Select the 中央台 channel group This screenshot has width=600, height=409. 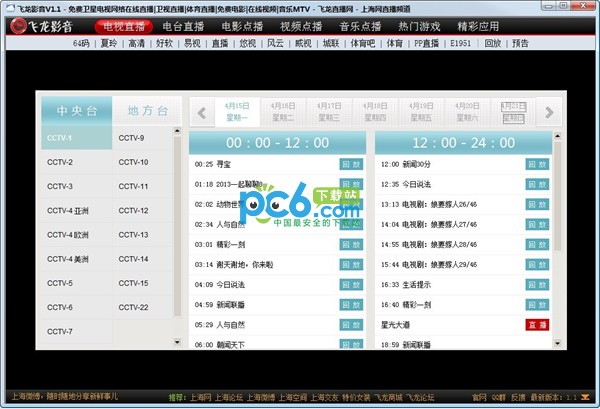coord(76,110)
